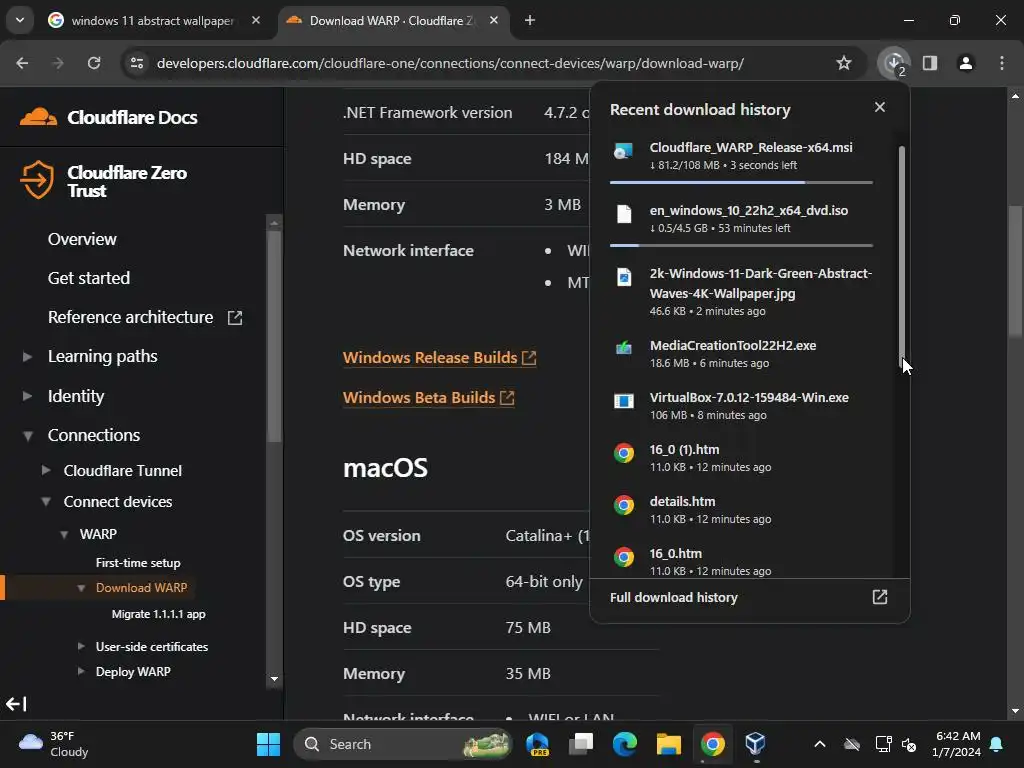
Task: Expand Identity section
Action: [x=27, y=396]
